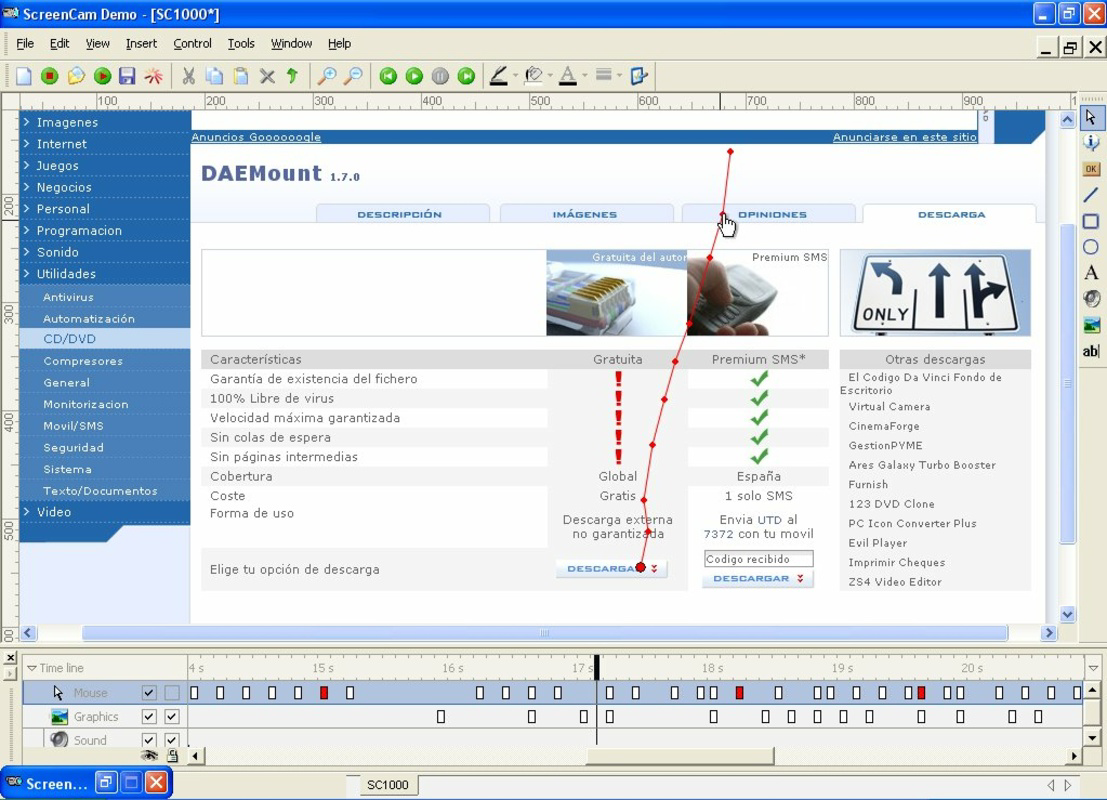Copy selection with the copy icon

click(214, 76)
